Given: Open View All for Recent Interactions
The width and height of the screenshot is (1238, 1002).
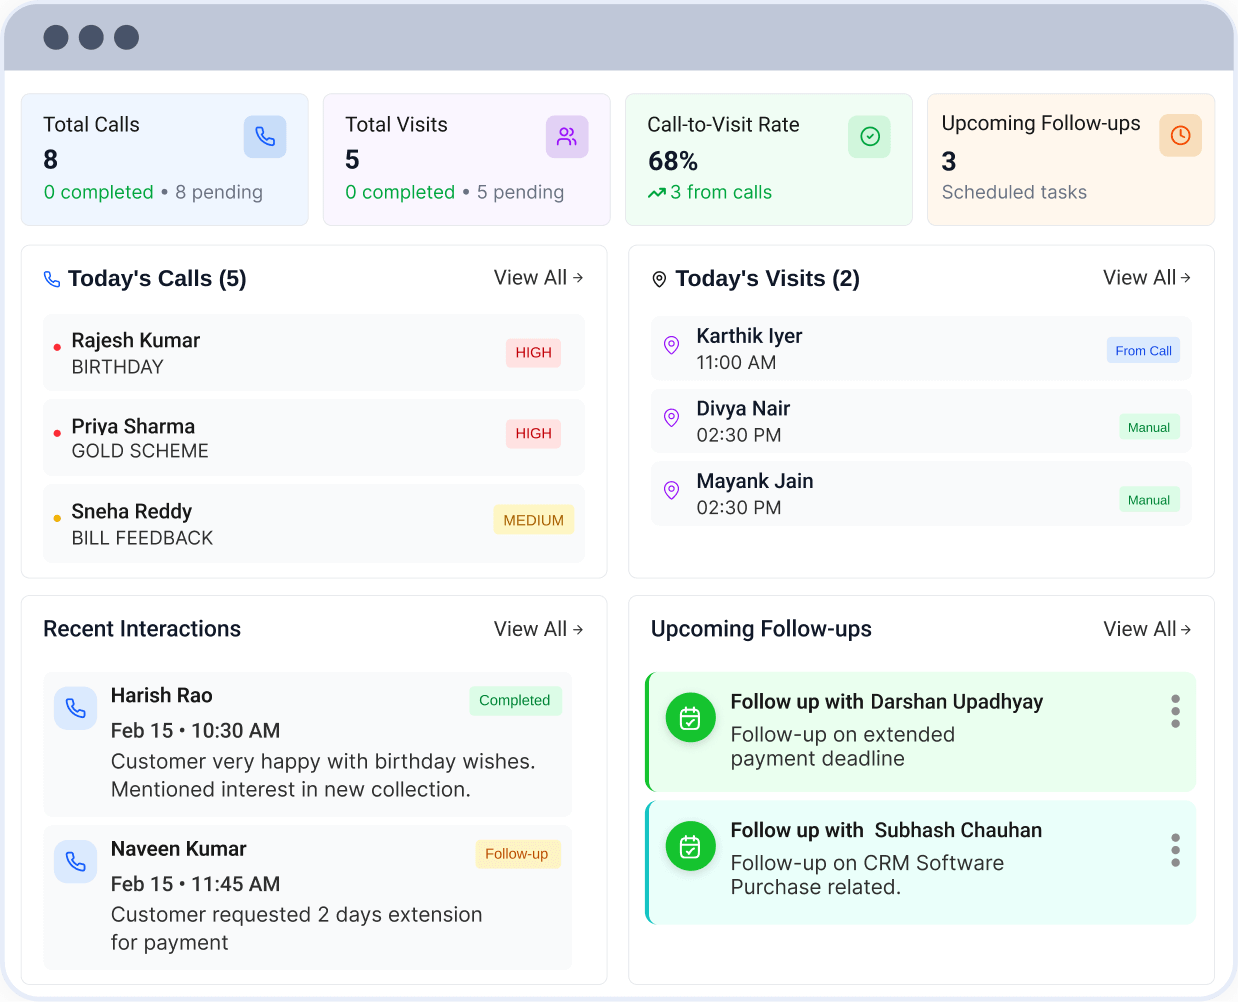Looking at the screenshot, I should pyautogui.click(x=538, y=629).
